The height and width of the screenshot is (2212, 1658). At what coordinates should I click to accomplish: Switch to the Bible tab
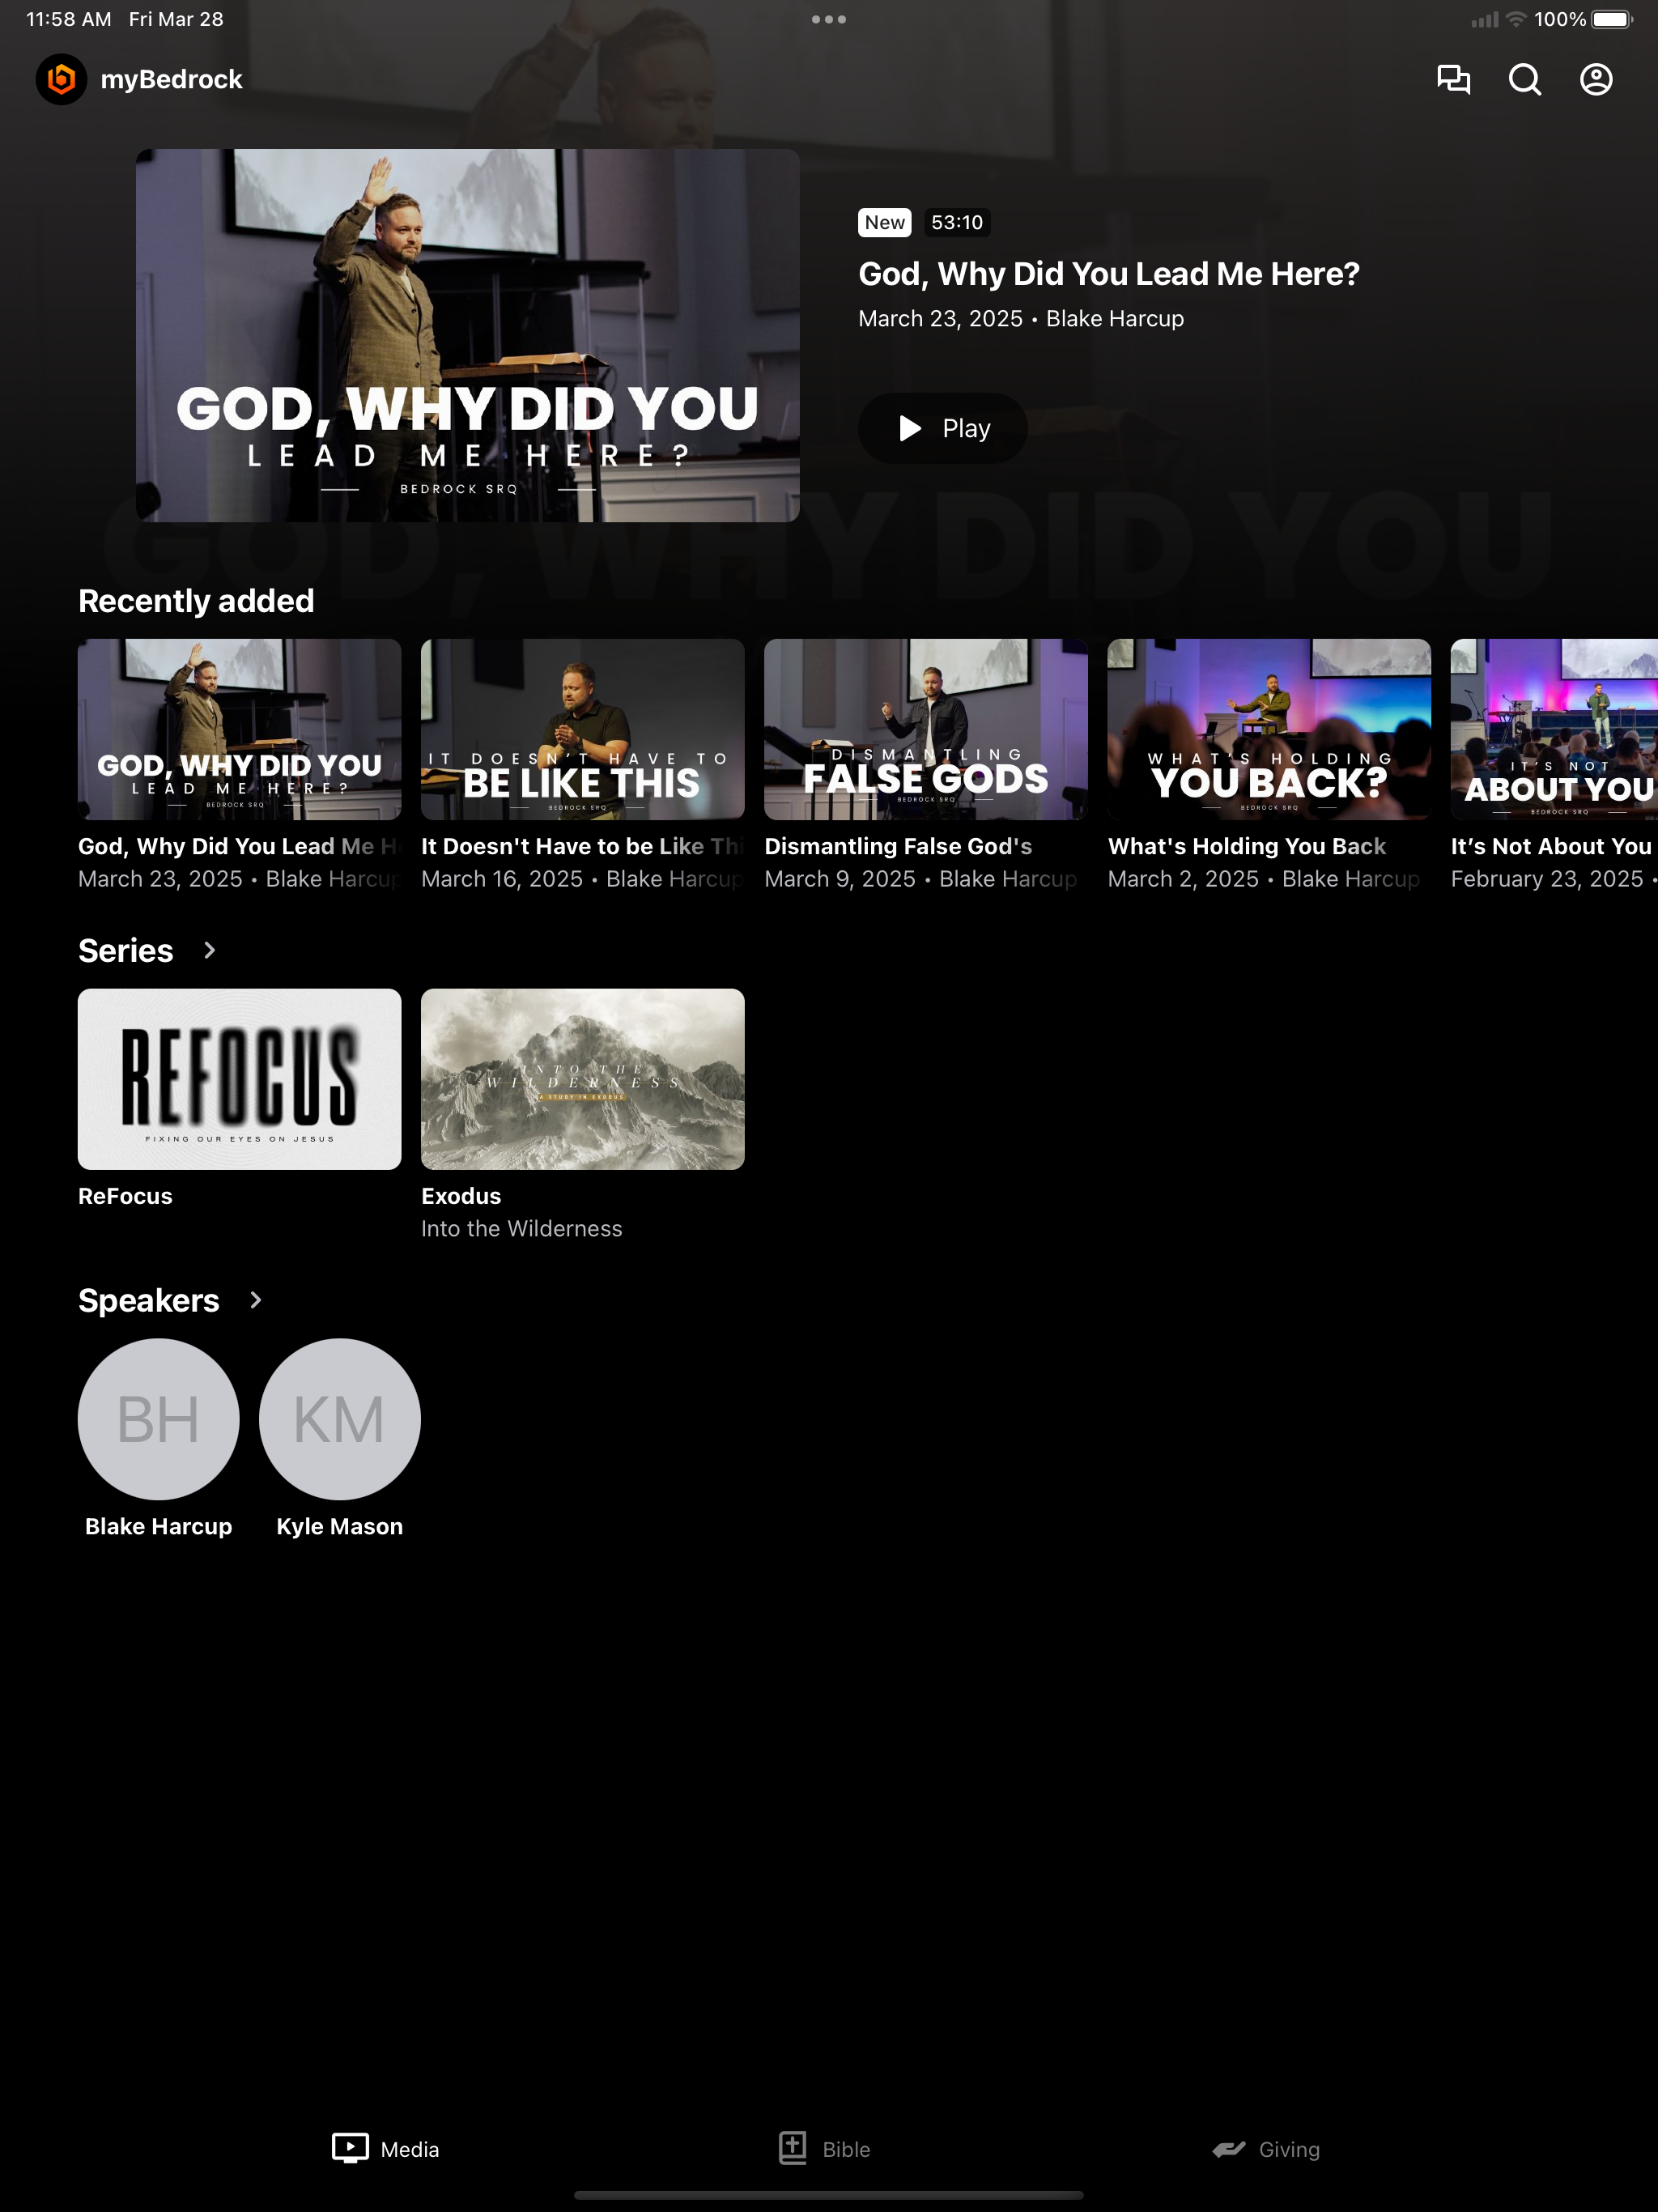click(825, 2148)
